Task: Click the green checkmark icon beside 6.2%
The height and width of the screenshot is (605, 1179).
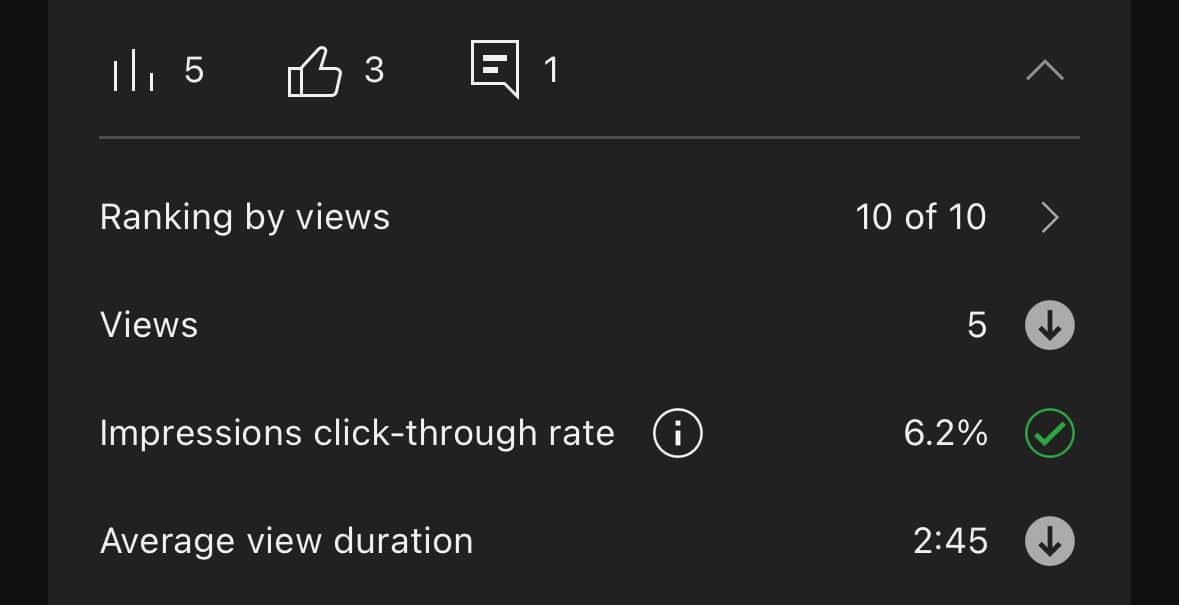Action: (x=1050, y=433)
